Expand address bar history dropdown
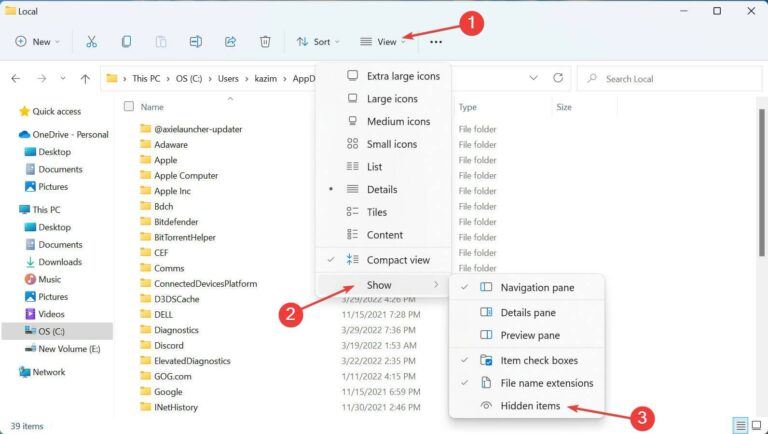768x434 pixels. pos(533,78)
